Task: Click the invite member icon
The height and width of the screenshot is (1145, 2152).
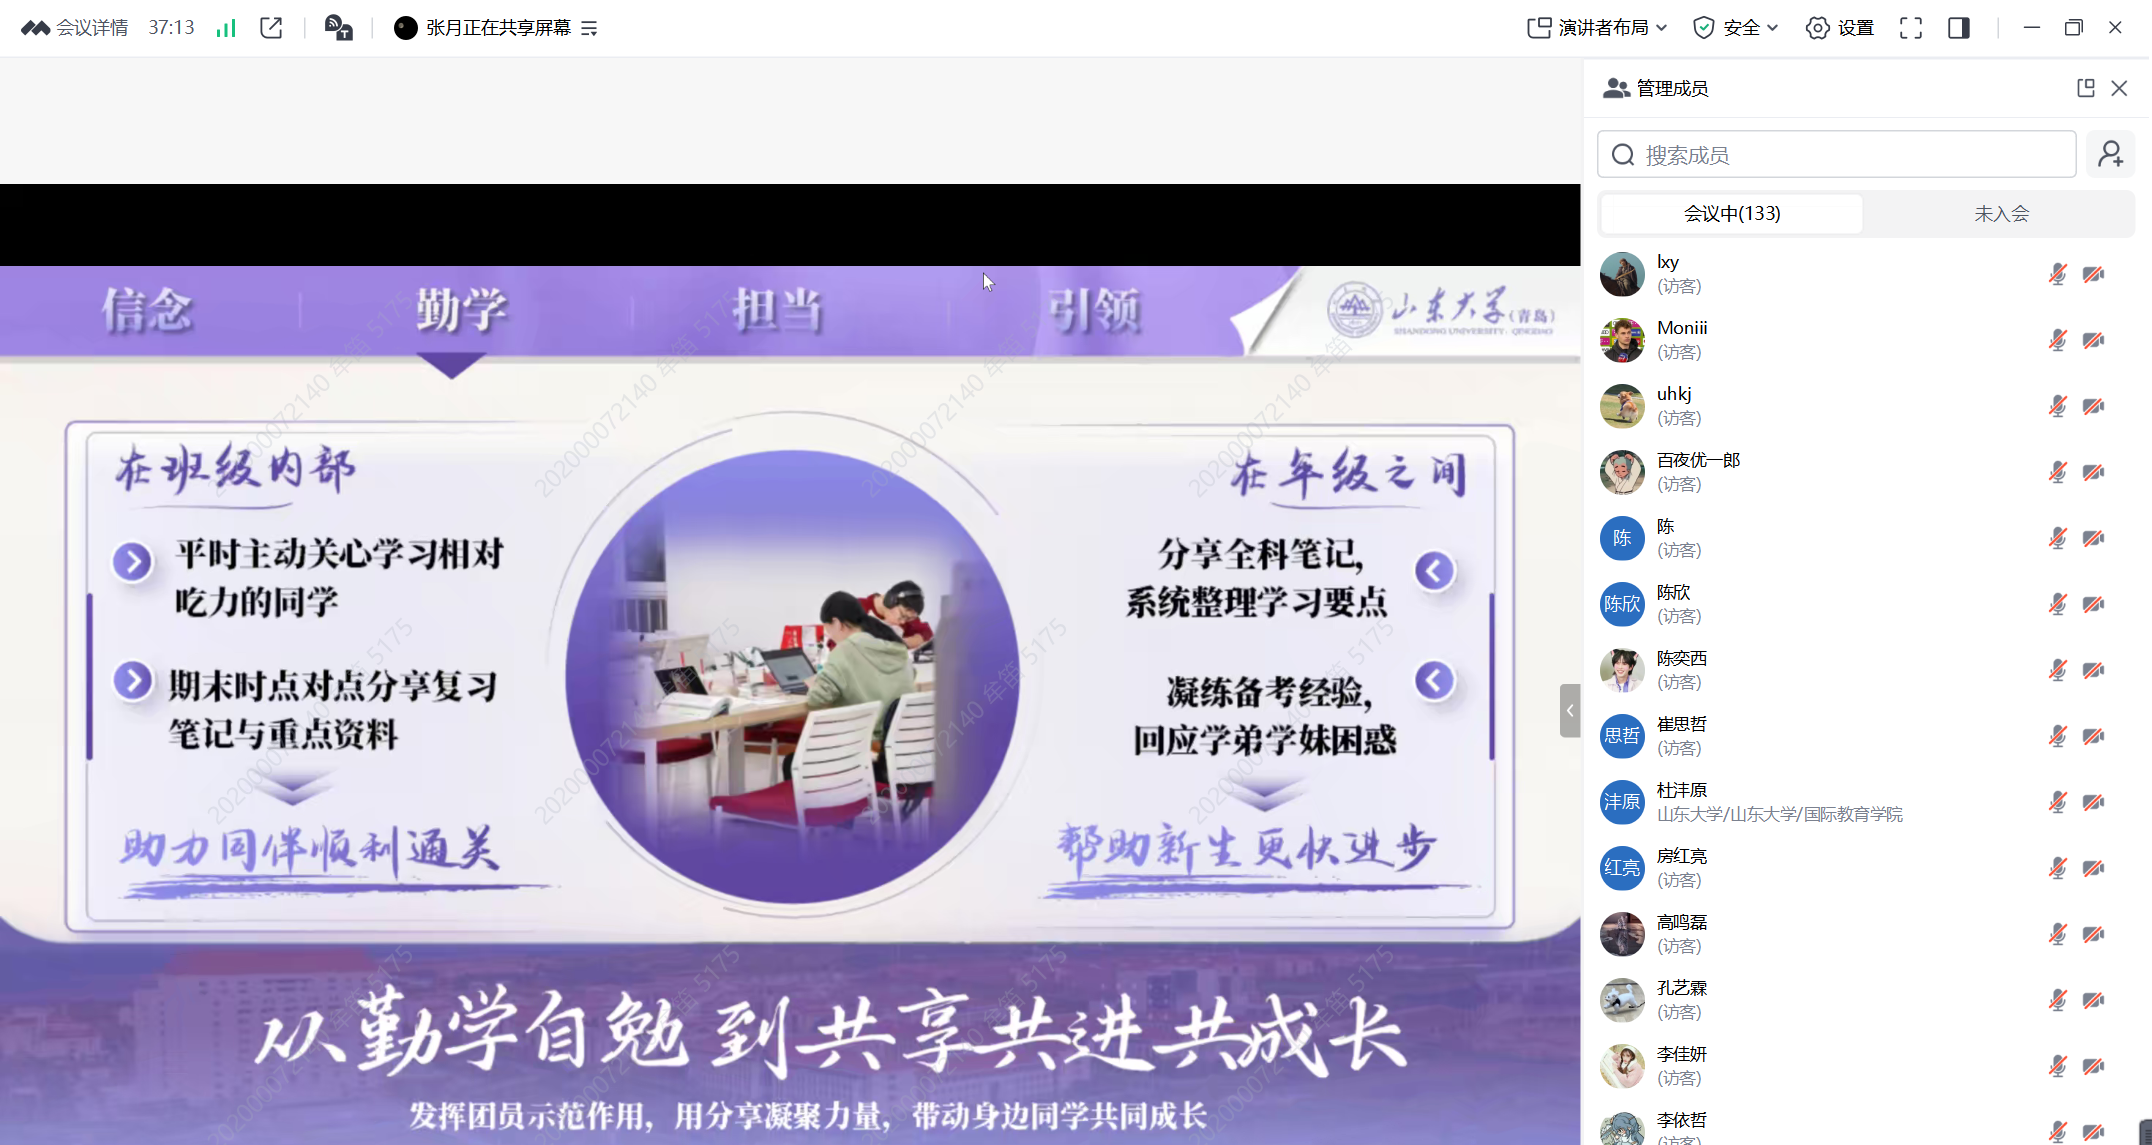Action: [x=2110, y=155]
